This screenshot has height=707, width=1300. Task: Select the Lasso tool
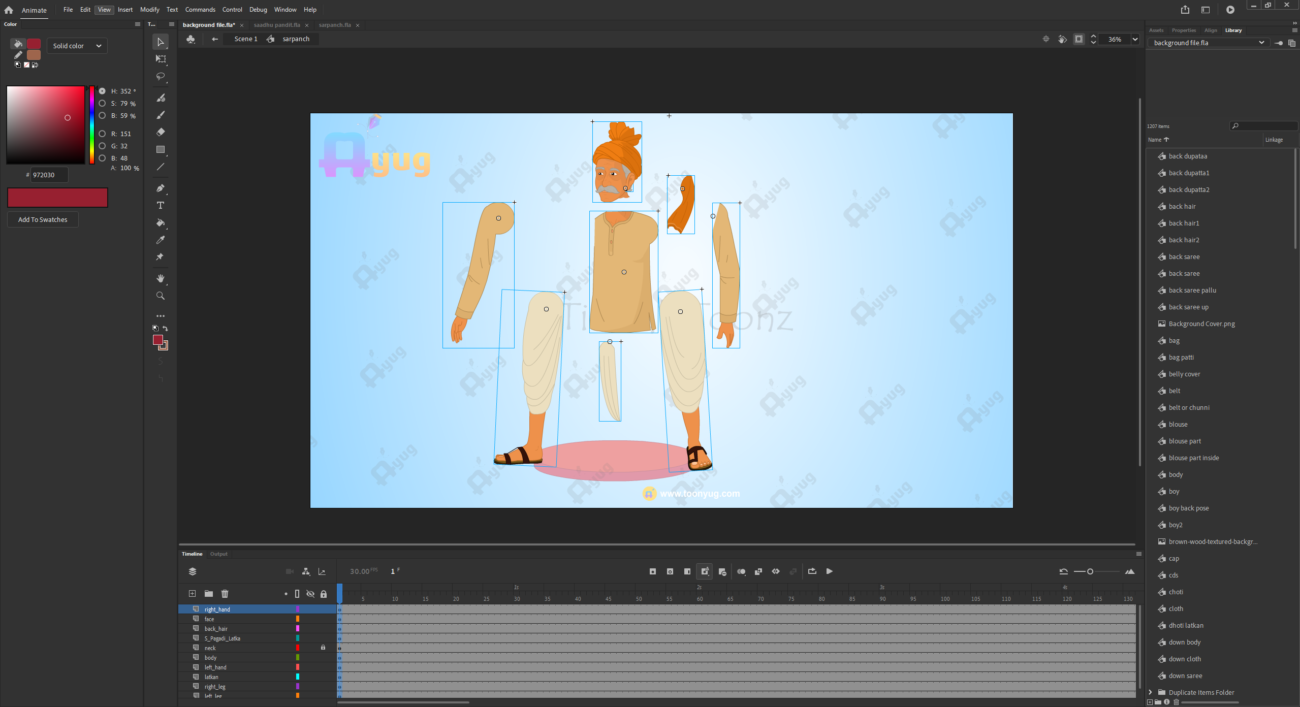pos(161,76)
